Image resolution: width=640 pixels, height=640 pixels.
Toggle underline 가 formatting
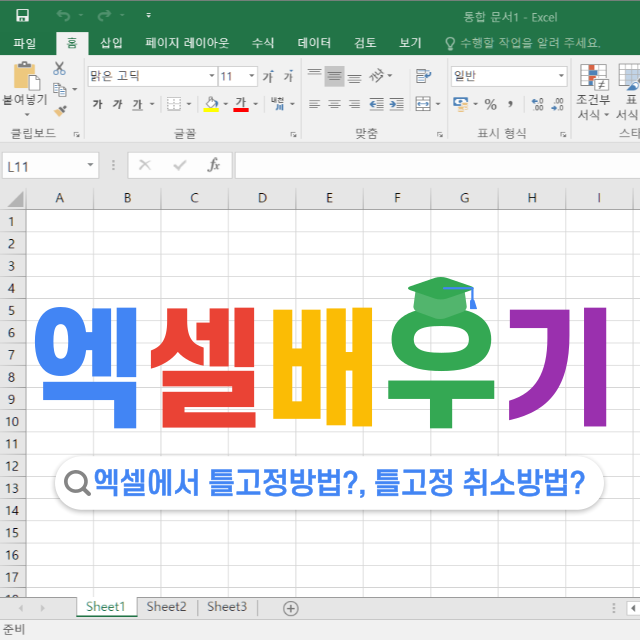138,104
